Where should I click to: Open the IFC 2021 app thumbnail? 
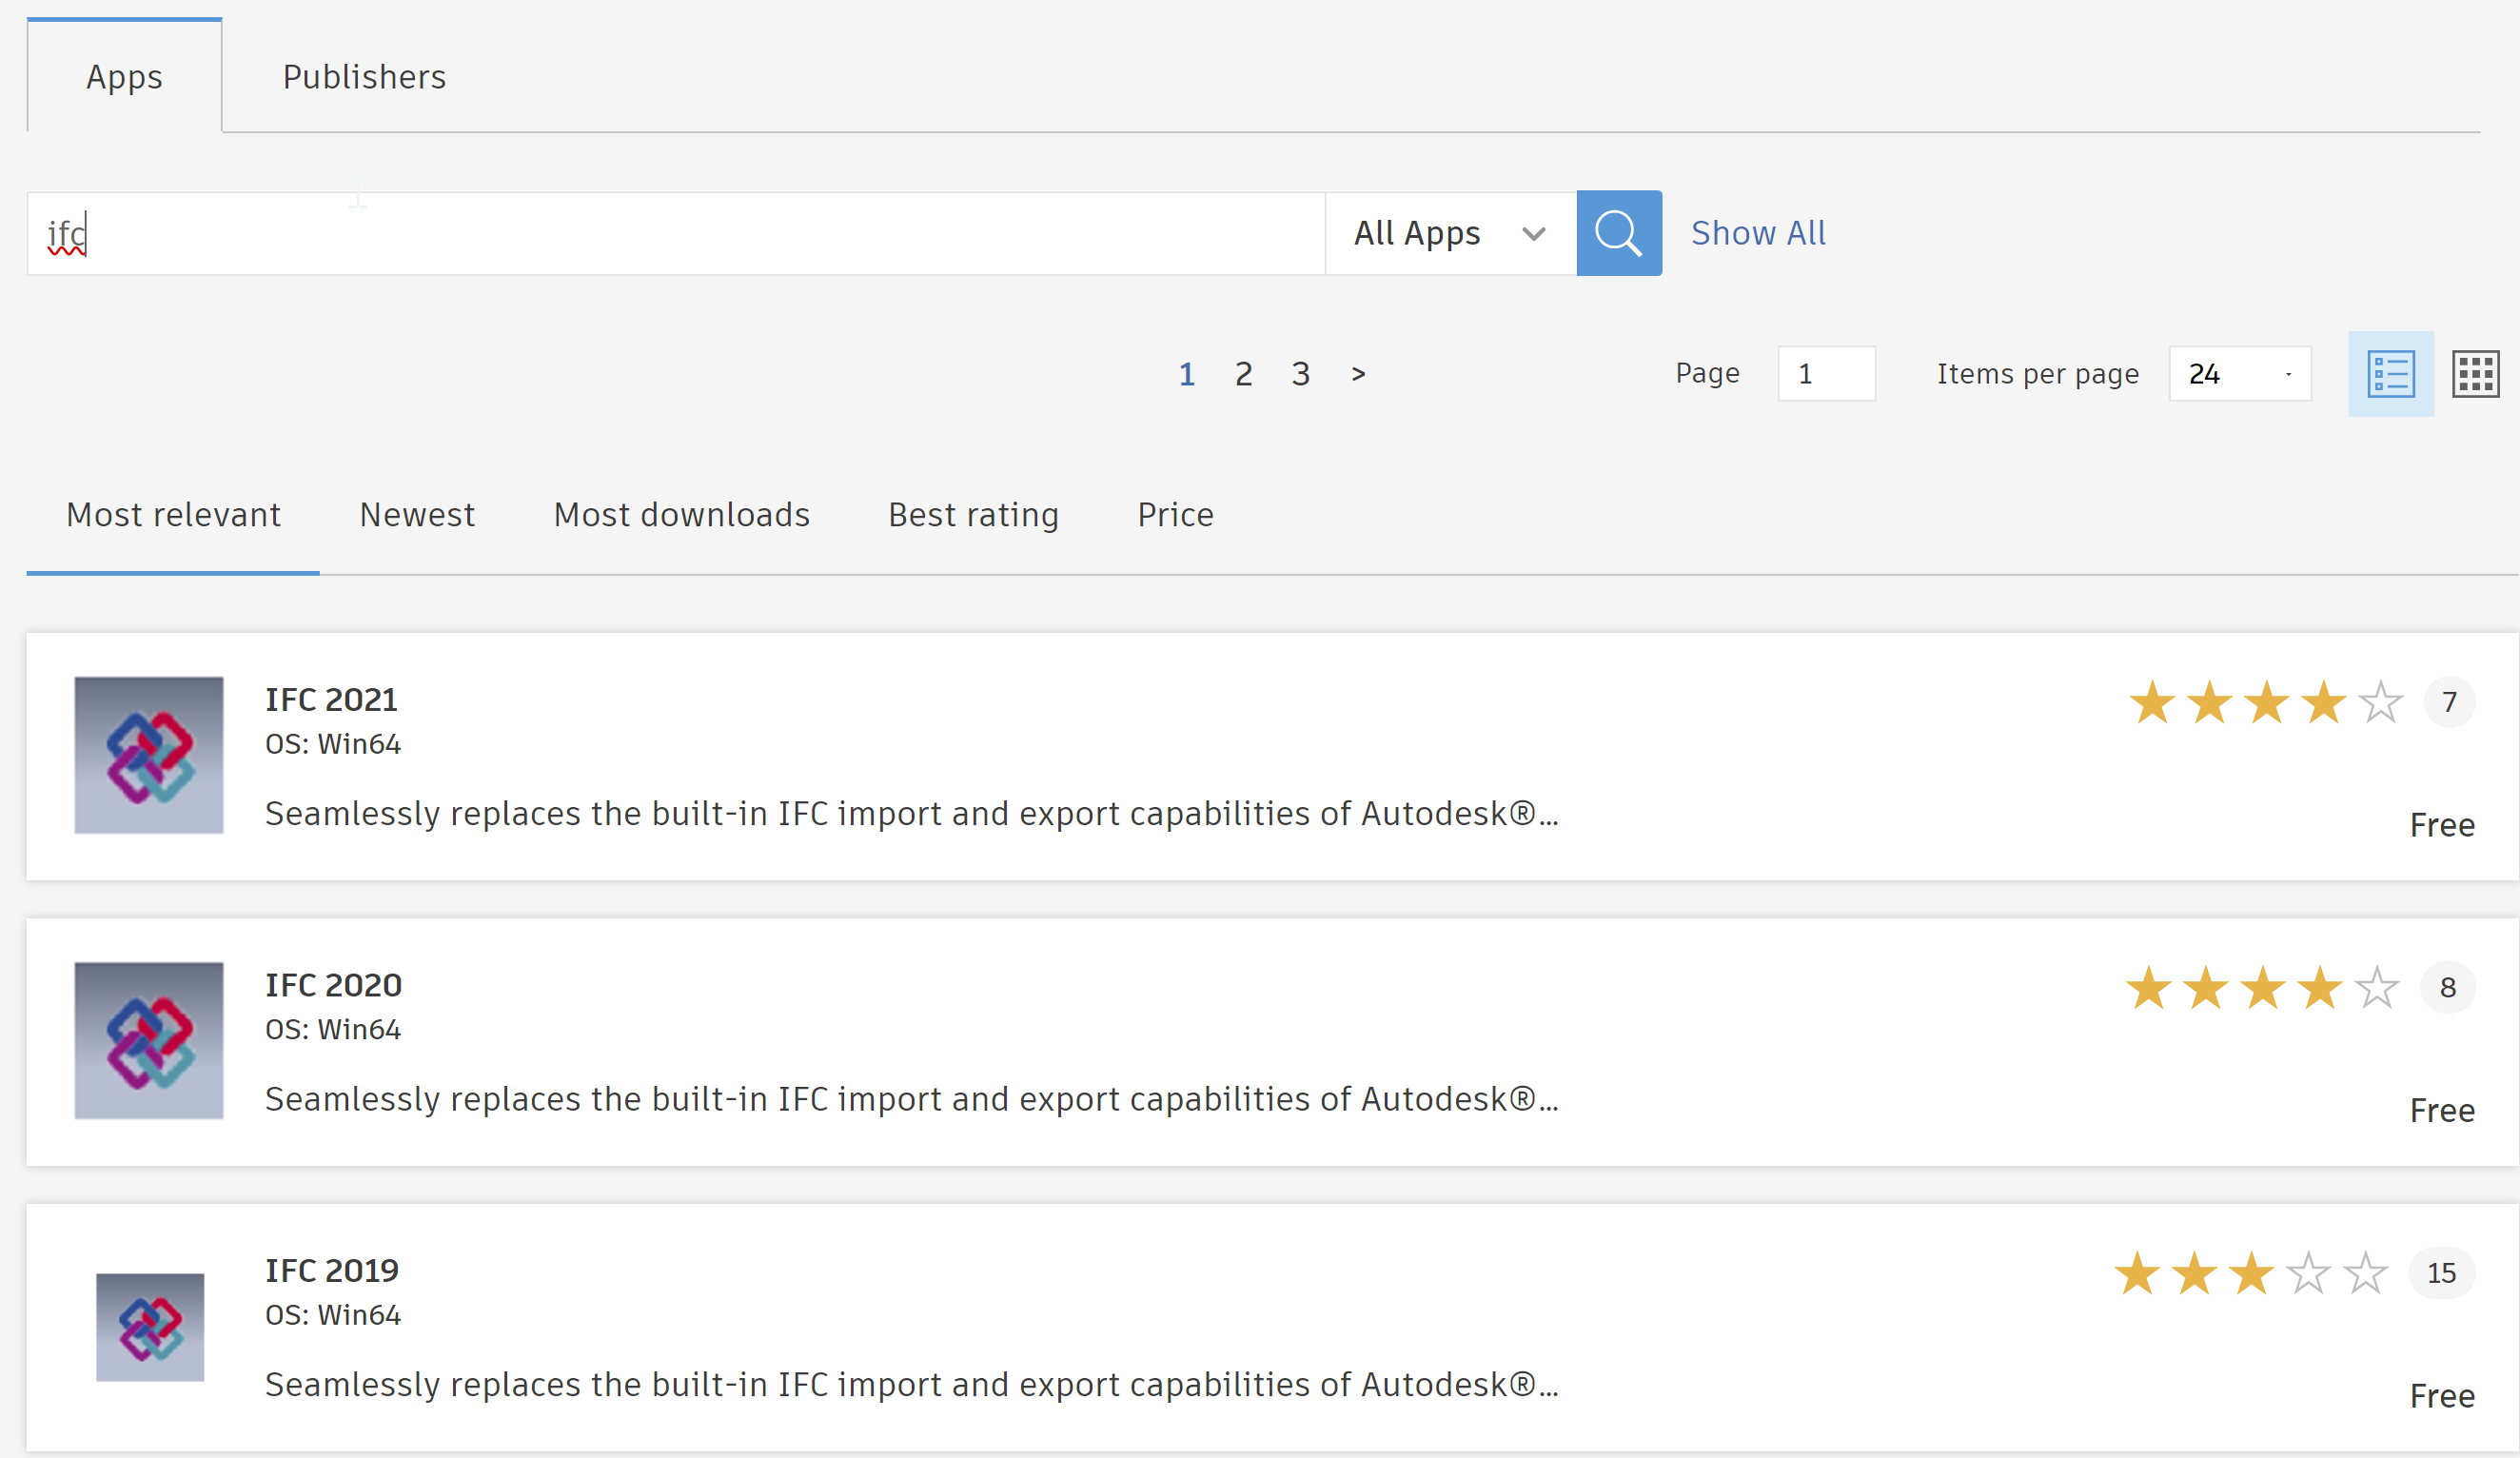tap(148, 755)
